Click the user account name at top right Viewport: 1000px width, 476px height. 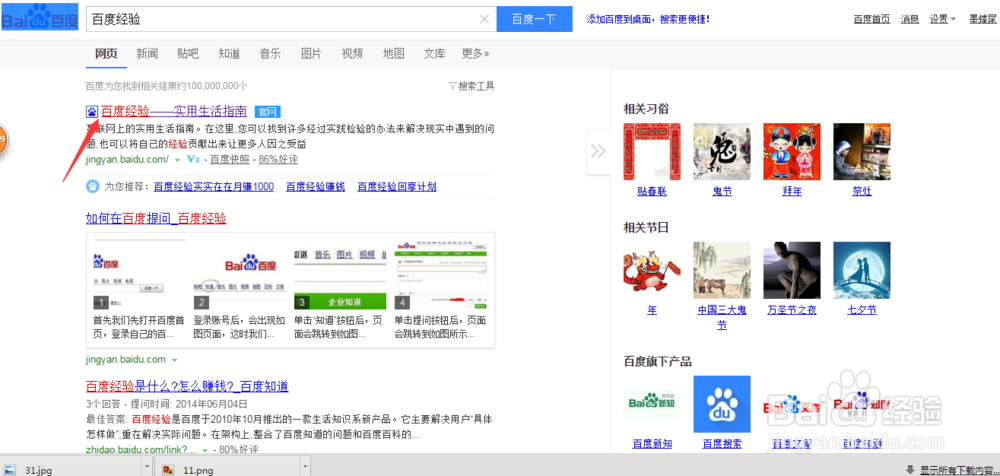coord(983,19)
